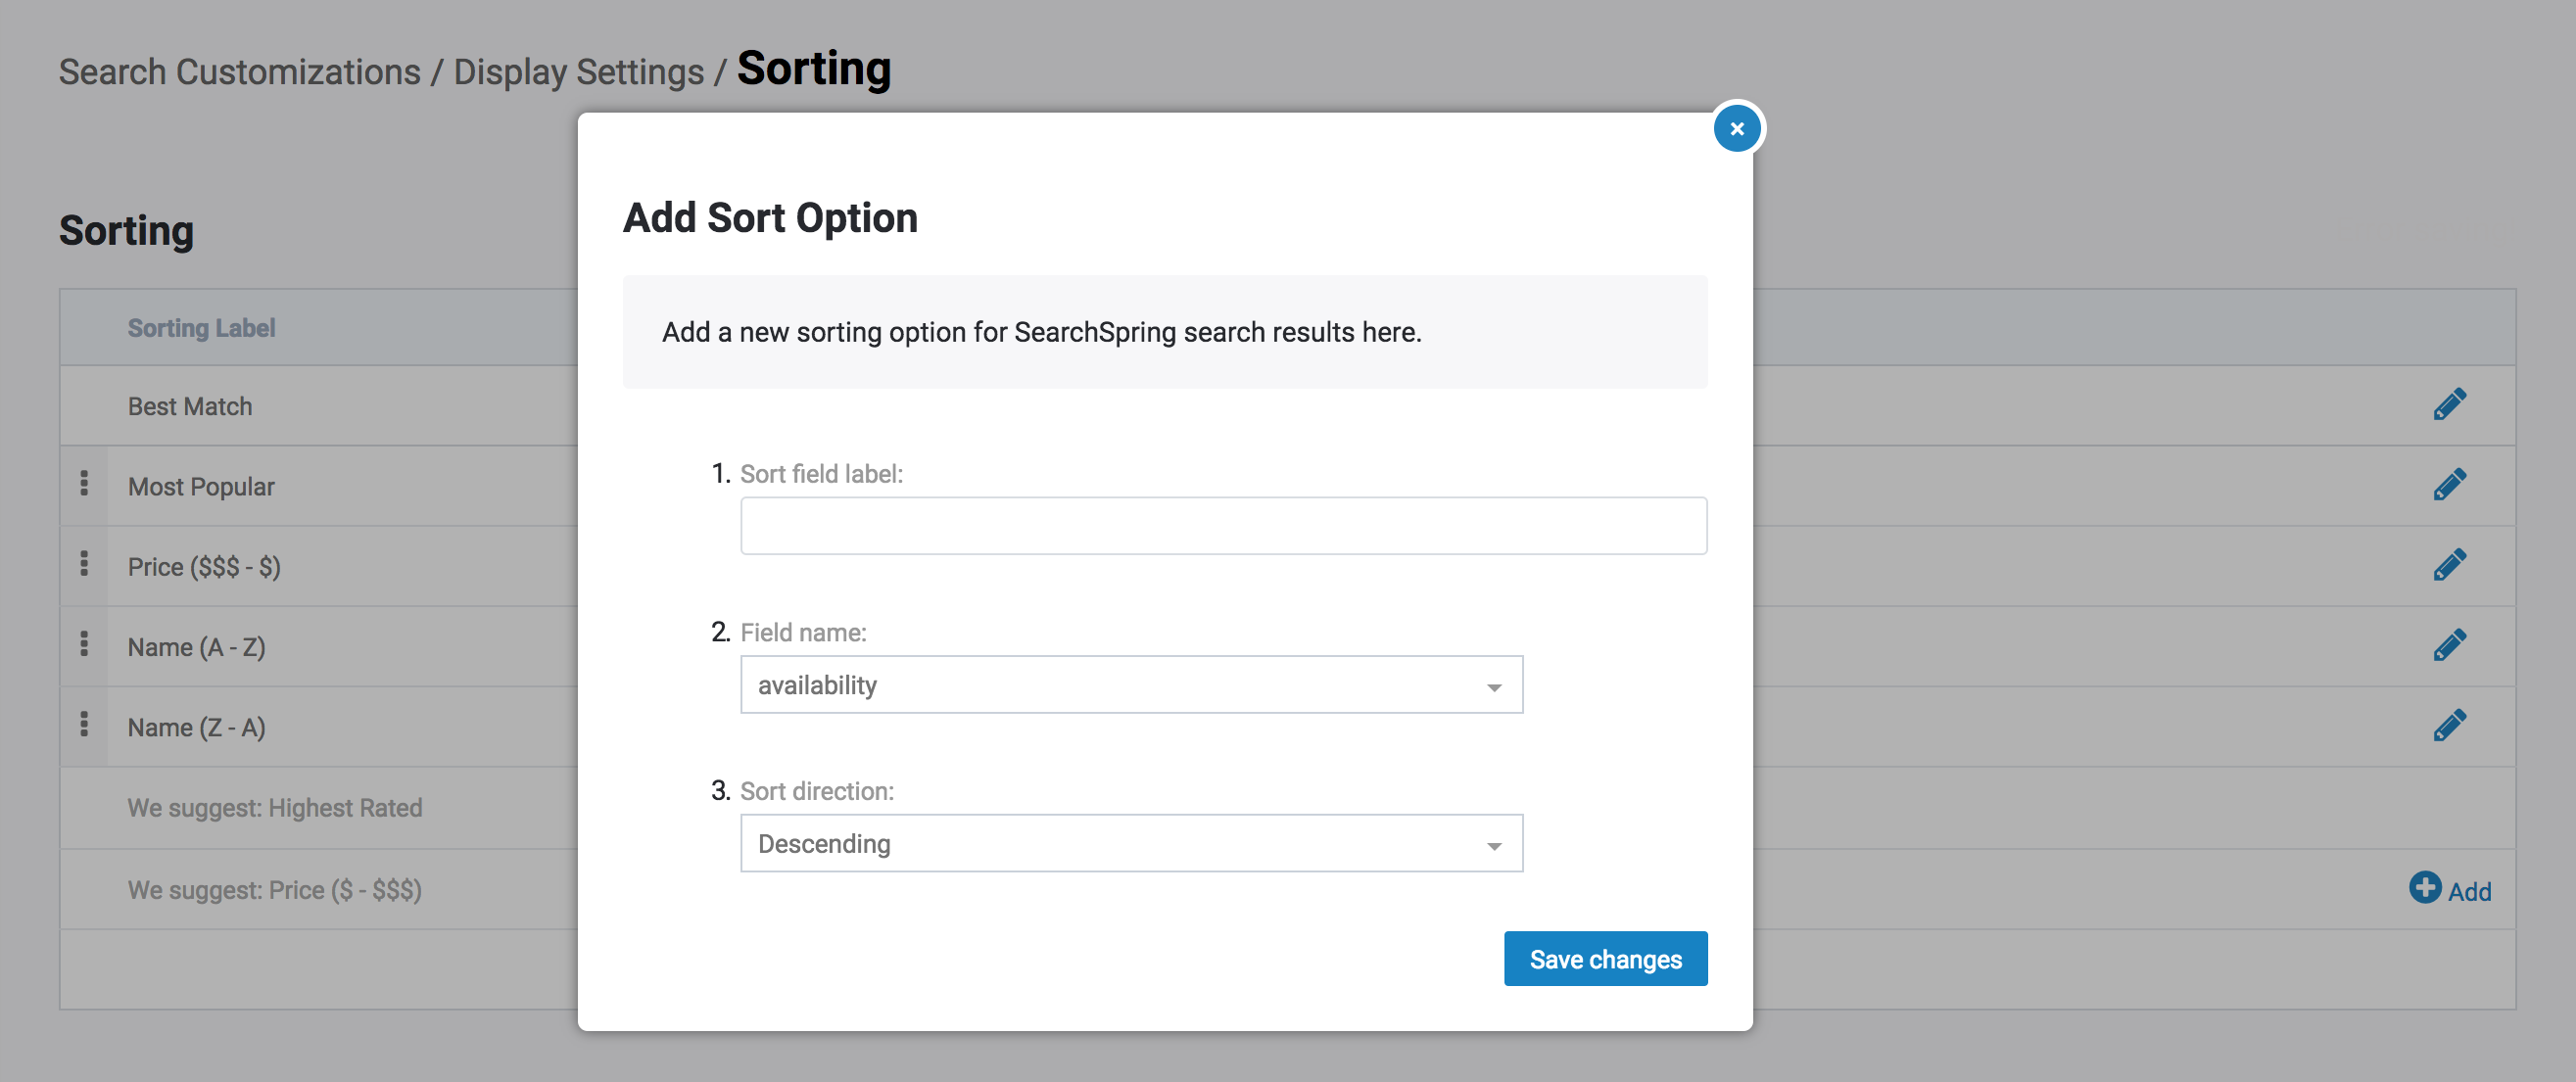Viewport: 2576px width, 1082px height.
Task: Select the We suggest: Price ($ - $$$) row
Action: pyautogui.click(x=274, y=889)
